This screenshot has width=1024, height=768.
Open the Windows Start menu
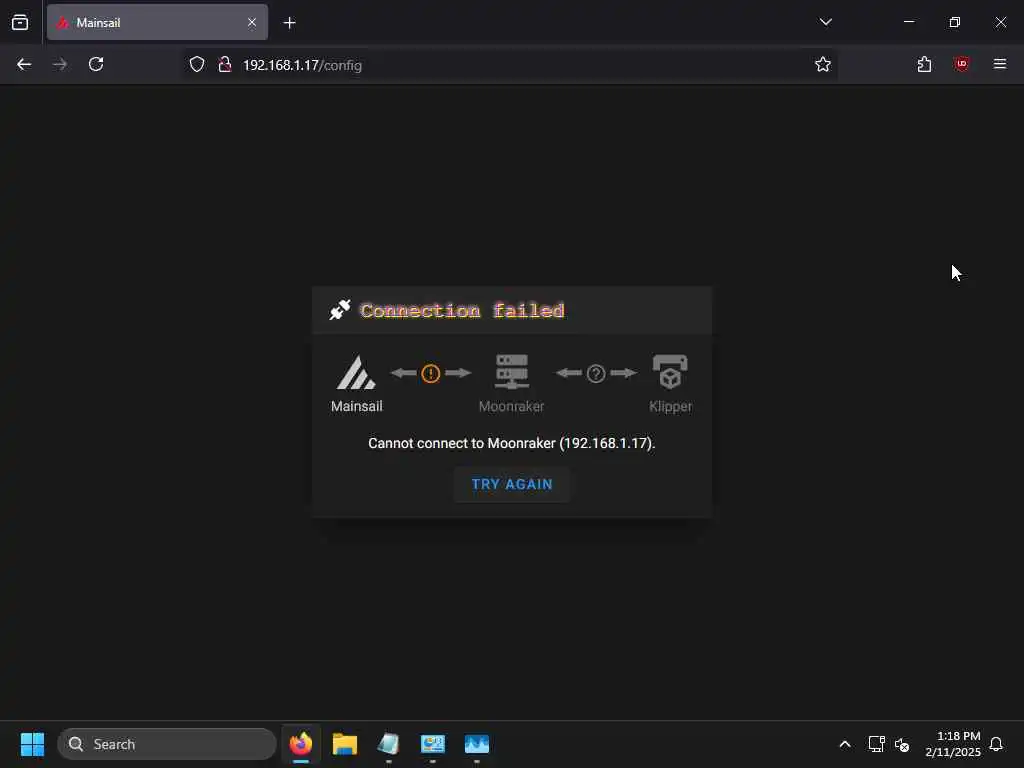coord(32,744)
